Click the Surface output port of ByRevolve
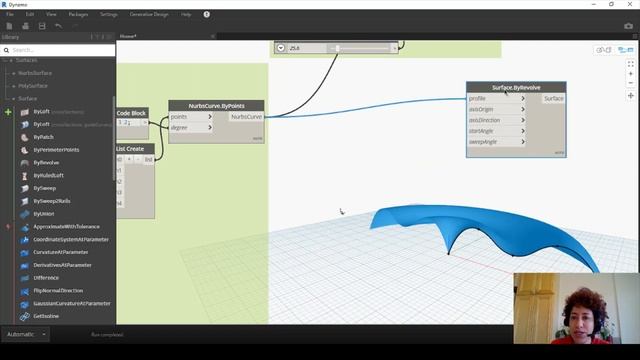 point(553,98)
